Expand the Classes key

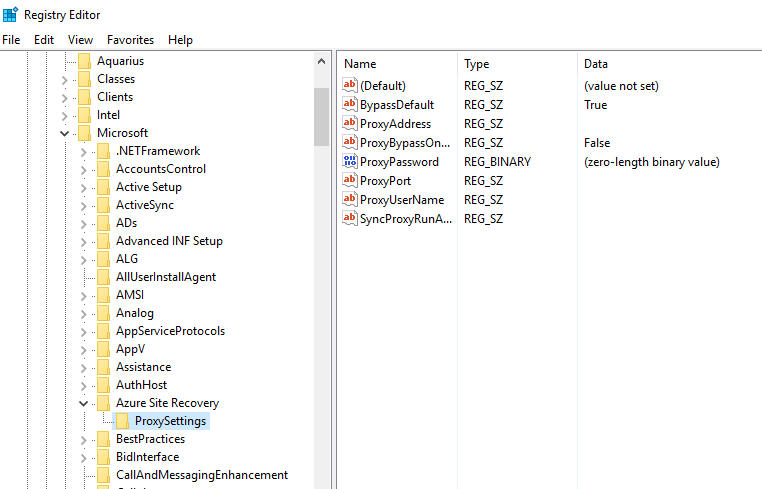click(x=65, y=80)
